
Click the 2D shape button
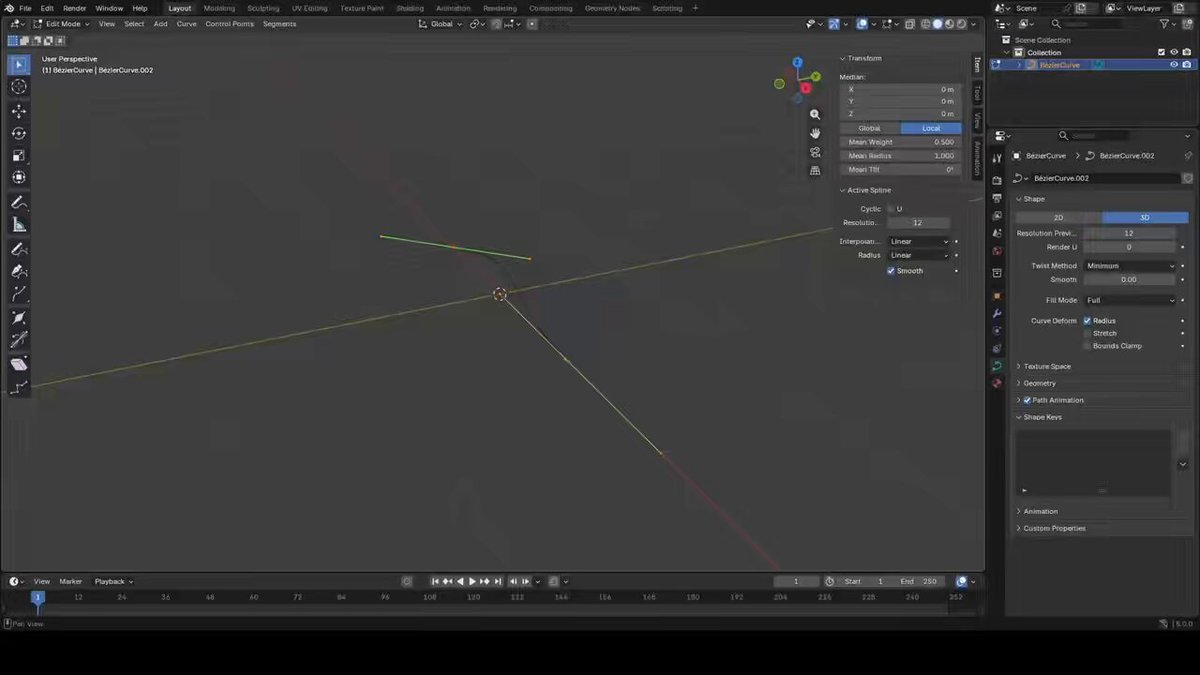(x=1059, y=217)
